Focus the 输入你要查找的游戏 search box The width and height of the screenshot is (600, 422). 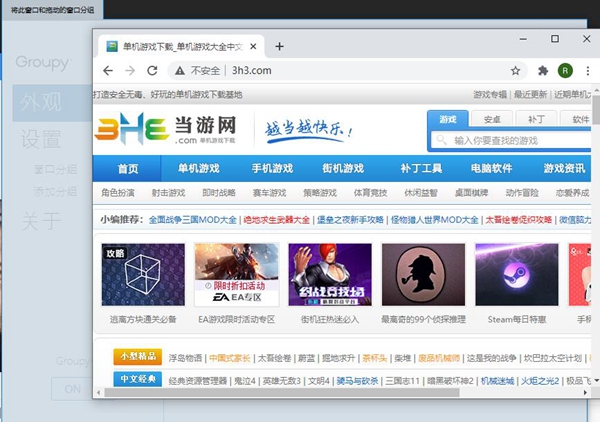pos(512,140)
